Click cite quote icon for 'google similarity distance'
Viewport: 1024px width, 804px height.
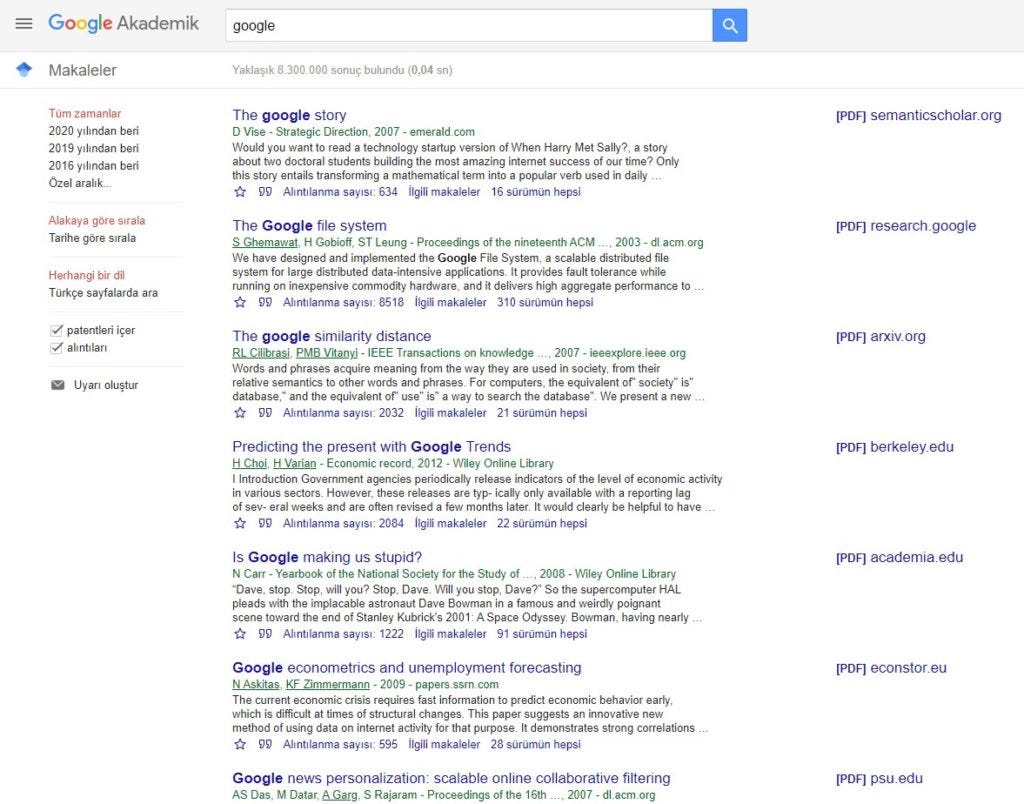click(264, 413)
